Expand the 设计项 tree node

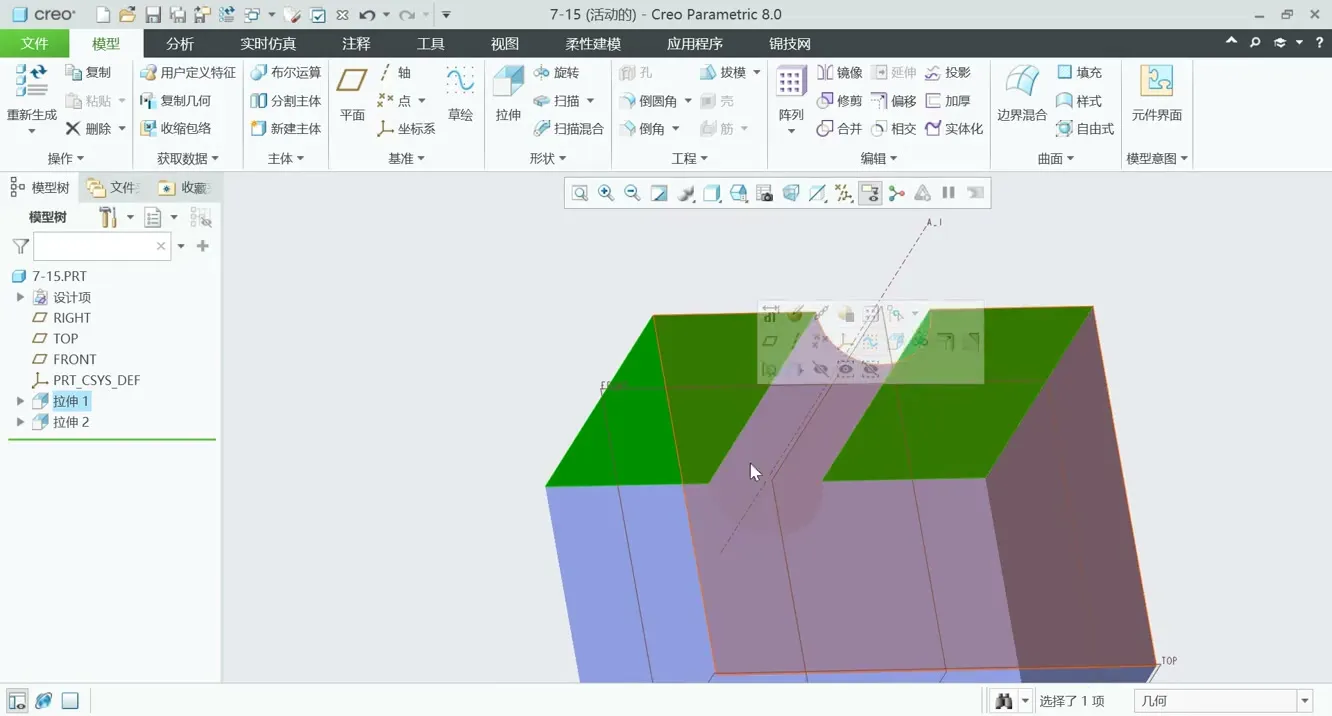click(x=20, y=297)
